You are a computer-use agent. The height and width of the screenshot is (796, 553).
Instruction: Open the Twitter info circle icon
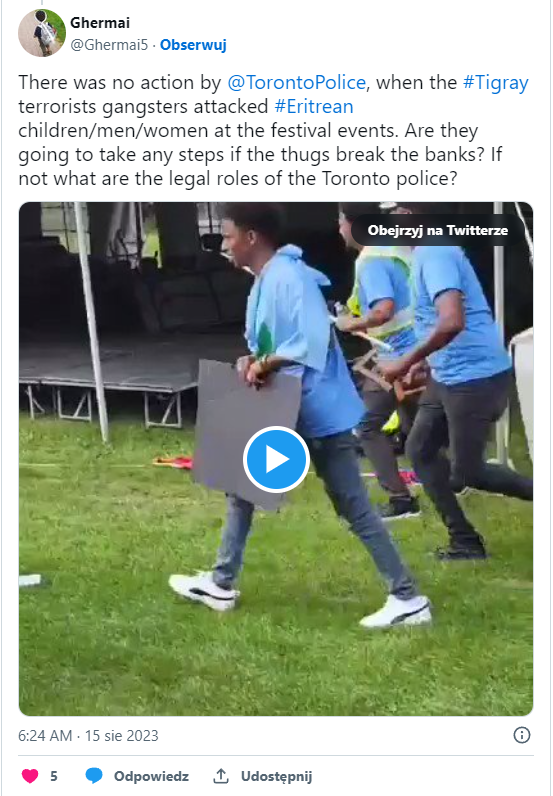pyautogui.click(x=522, y=735)
